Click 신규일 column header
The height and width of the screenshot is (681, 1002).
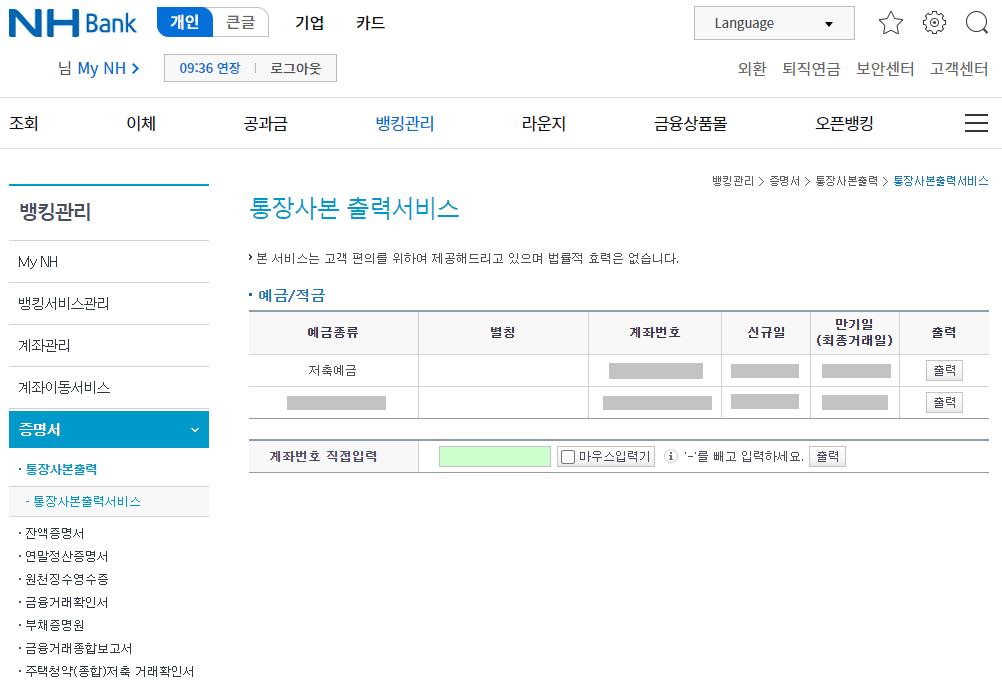(x=766, y=332)
